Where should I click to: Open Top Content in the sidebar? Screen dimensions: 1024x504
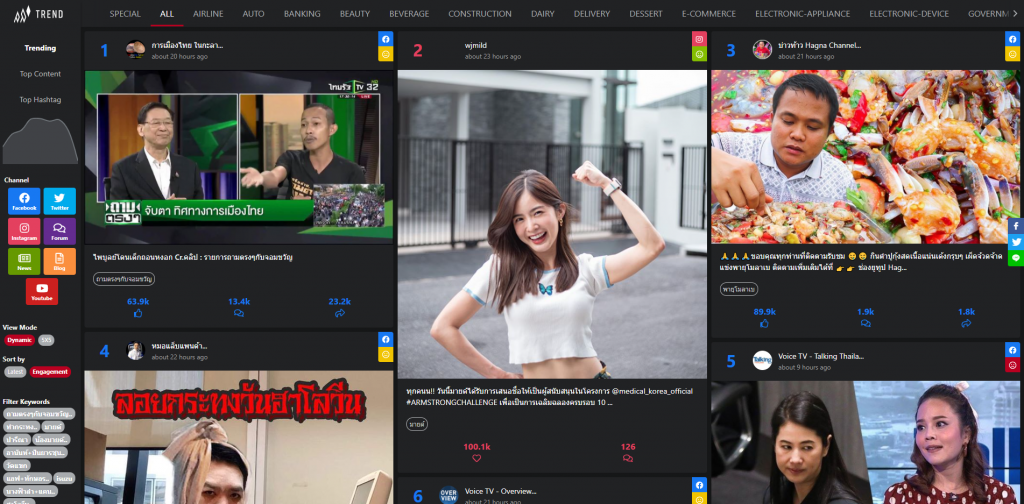(41, 74)
